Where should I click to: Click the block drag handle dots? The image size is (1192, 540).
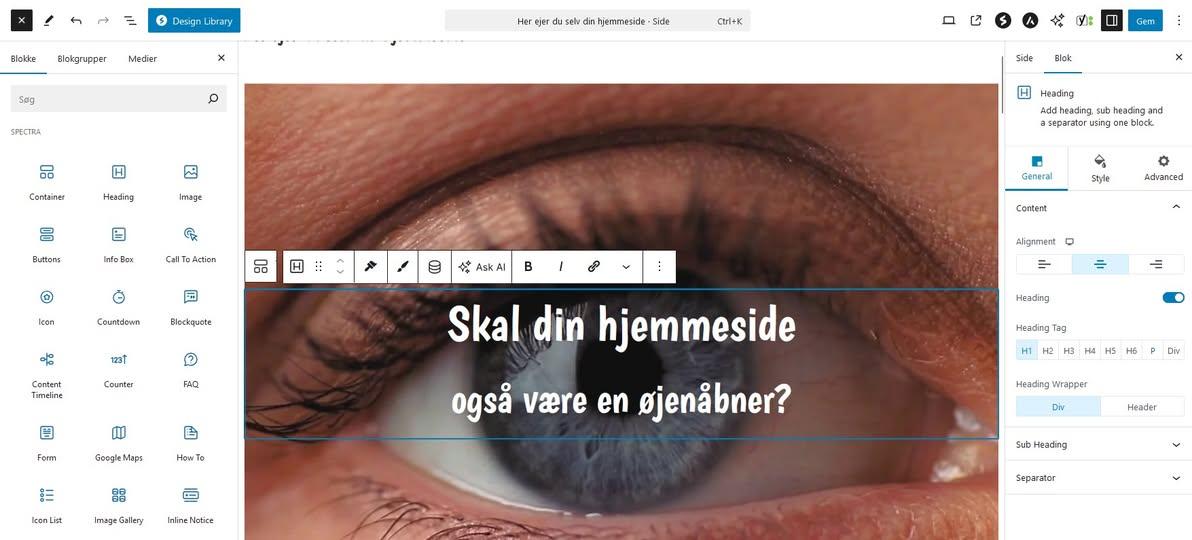[319, 266]
